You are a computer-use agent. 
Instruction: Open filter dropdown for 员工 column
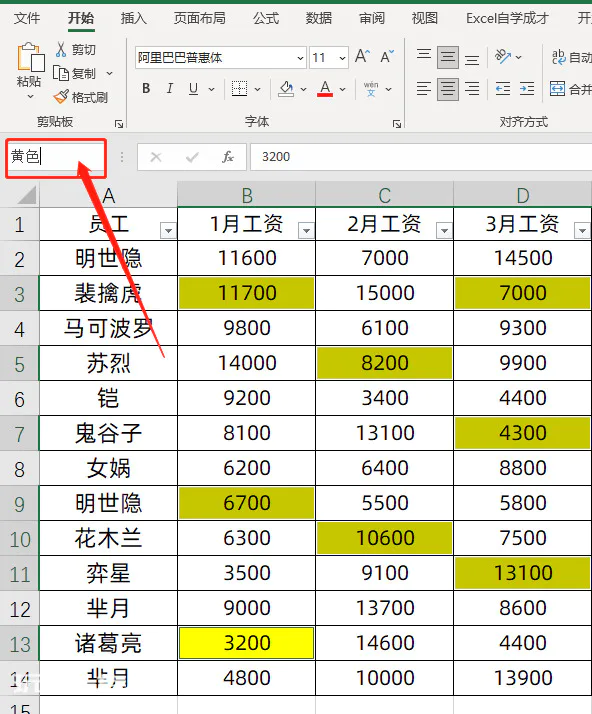(168, 230)
